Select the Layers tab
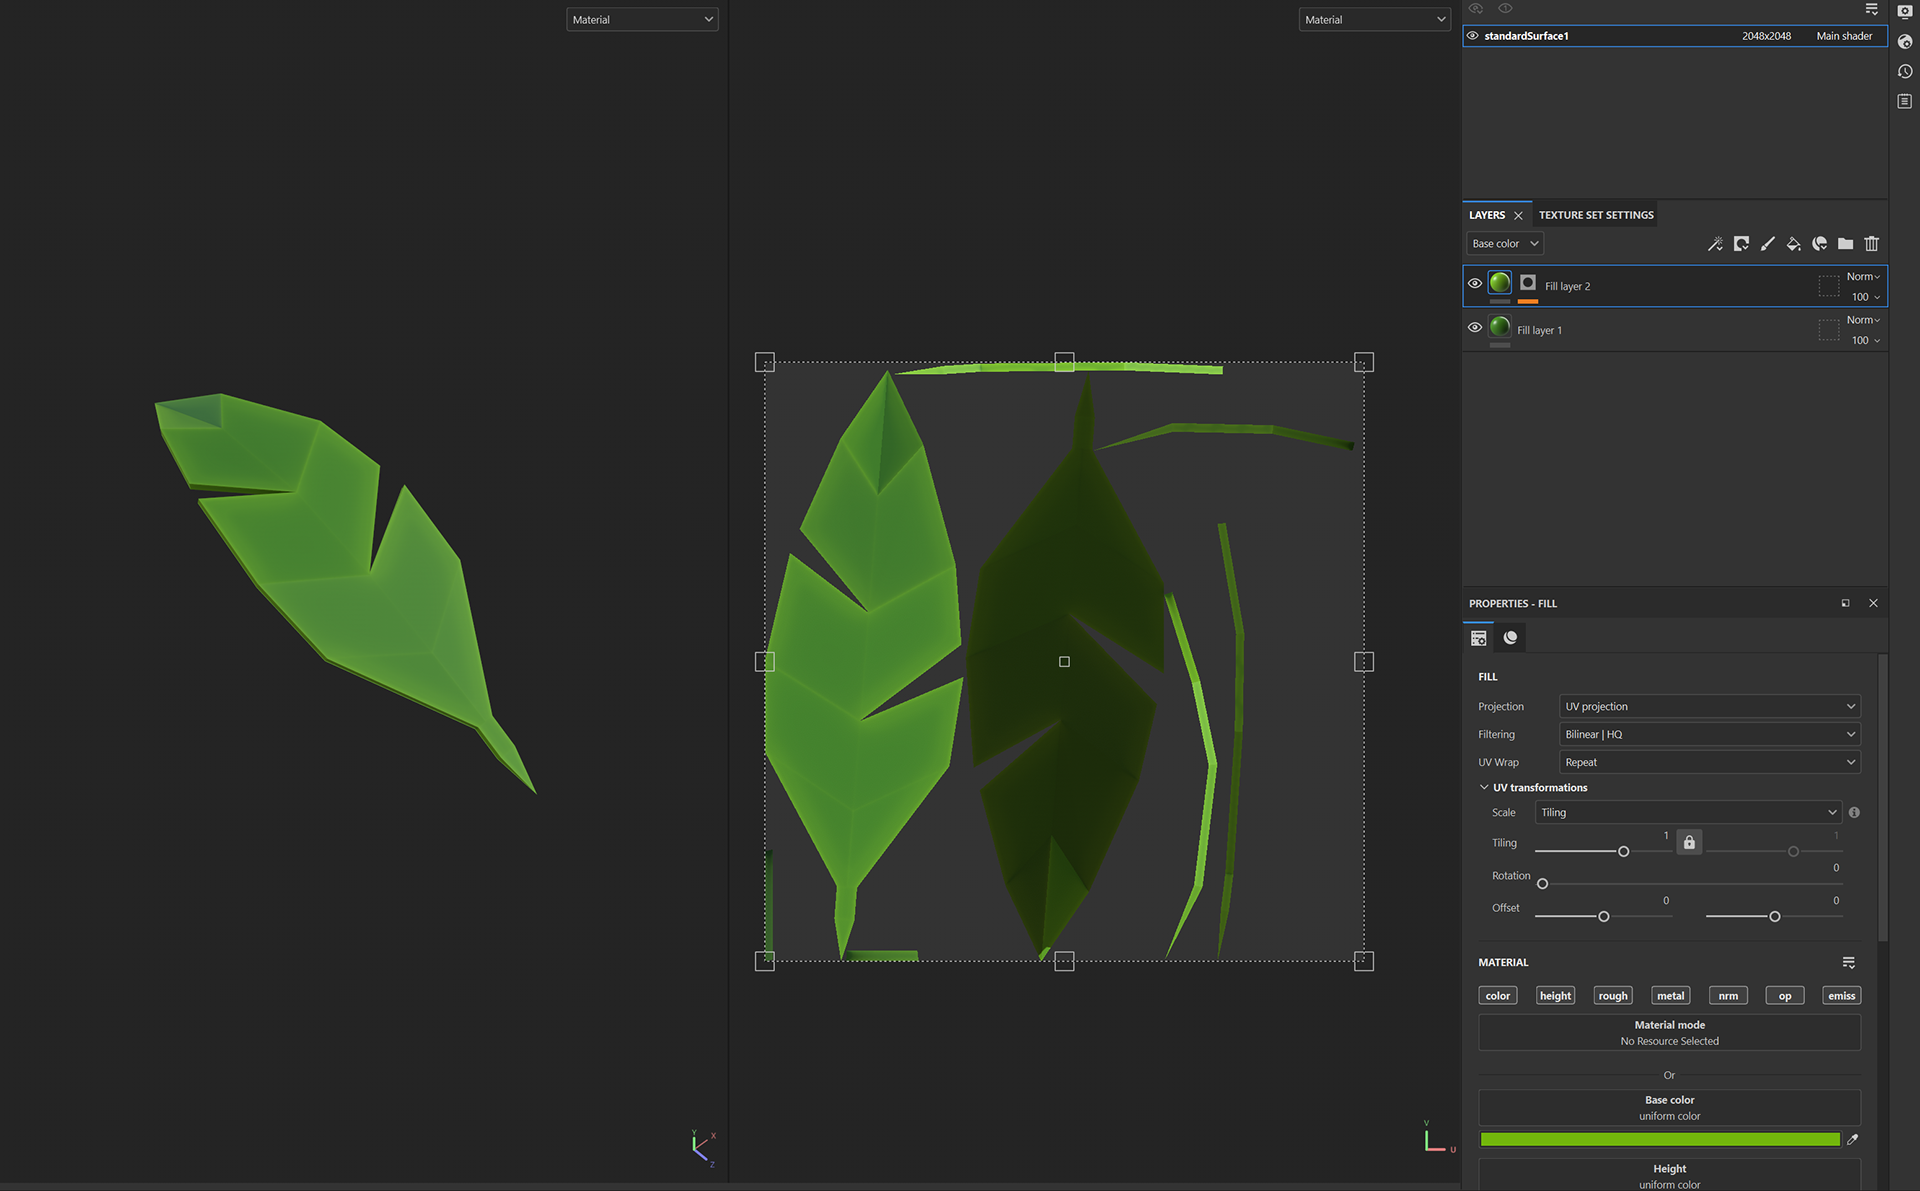Viewport: 1920px width, 1191px height. (x=1487, y=216)
